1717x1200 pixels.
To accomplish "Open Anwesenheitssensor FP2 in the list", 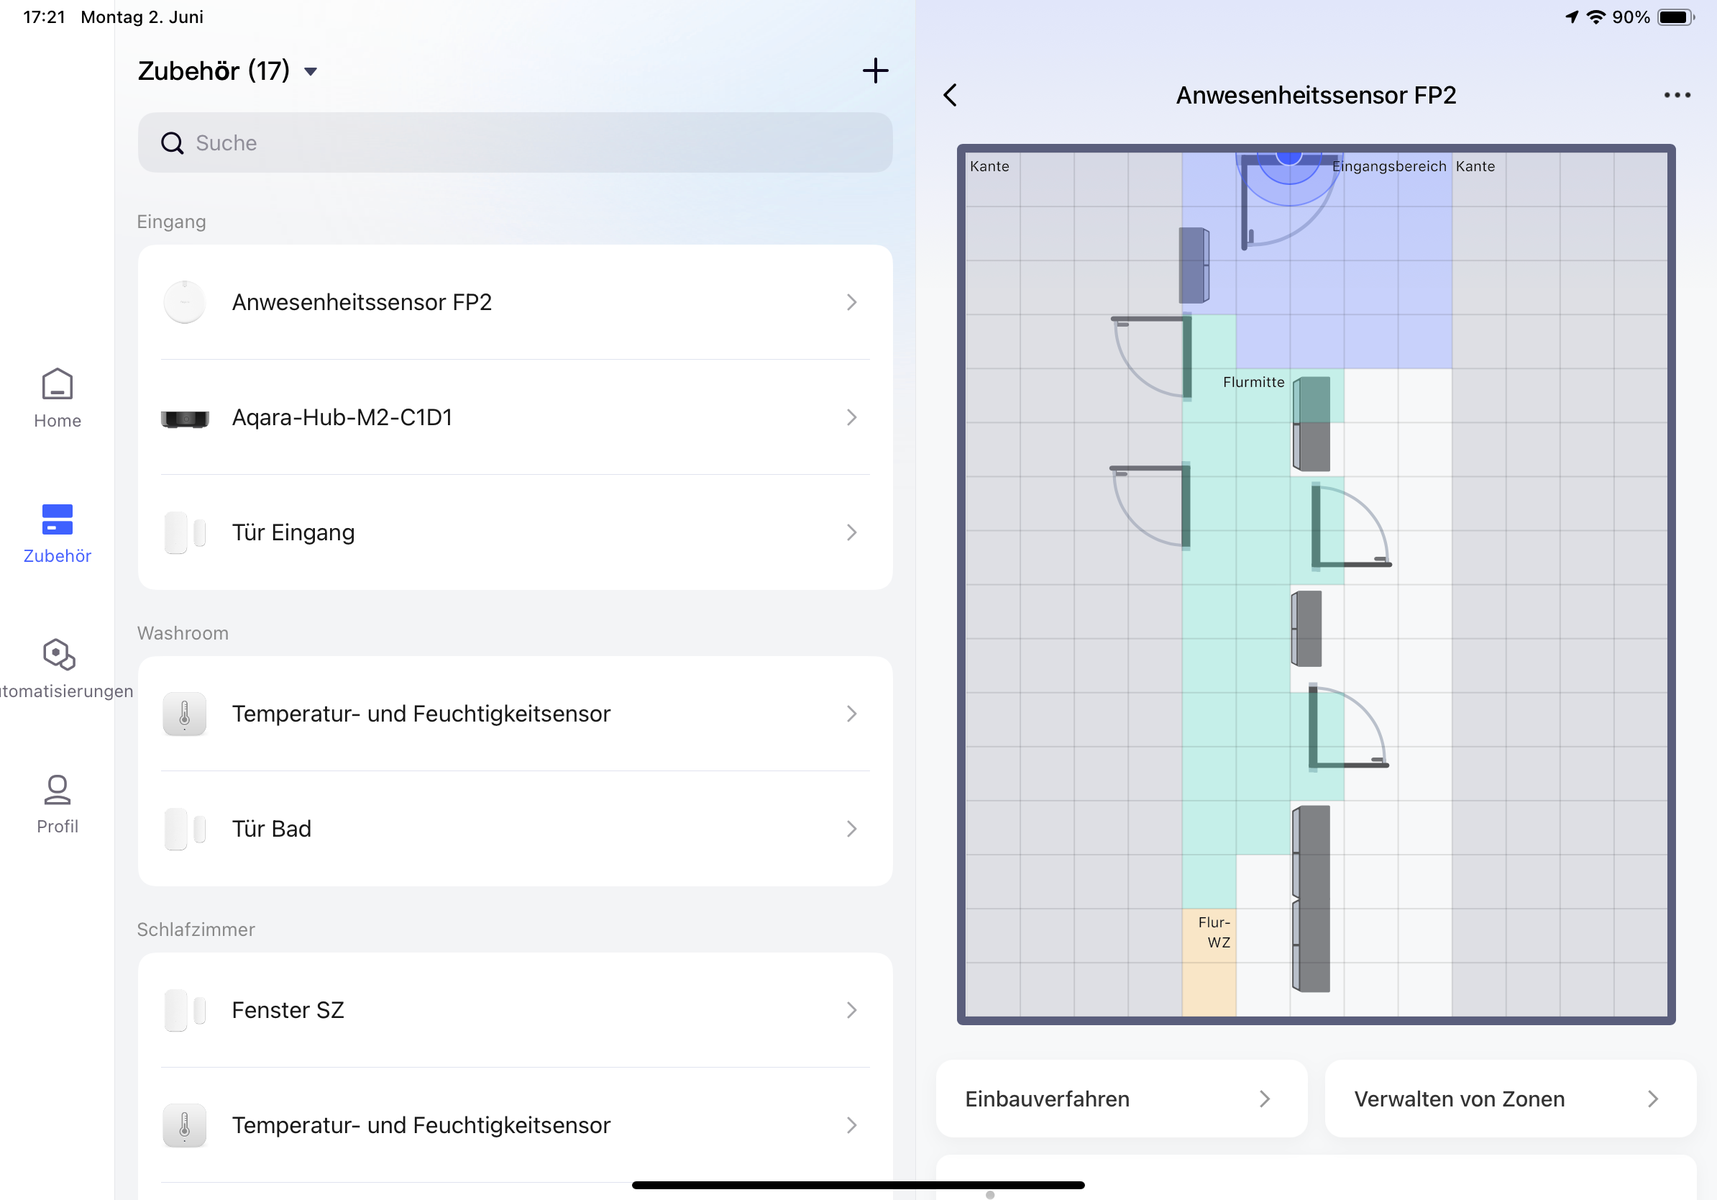I will [515, 302].
